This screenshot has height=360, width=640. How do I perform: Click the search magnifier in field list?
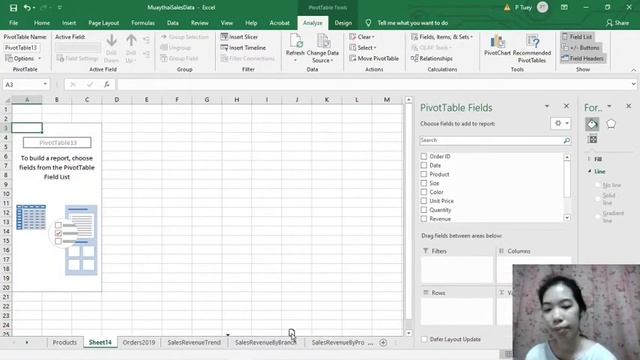click(567, 140)
